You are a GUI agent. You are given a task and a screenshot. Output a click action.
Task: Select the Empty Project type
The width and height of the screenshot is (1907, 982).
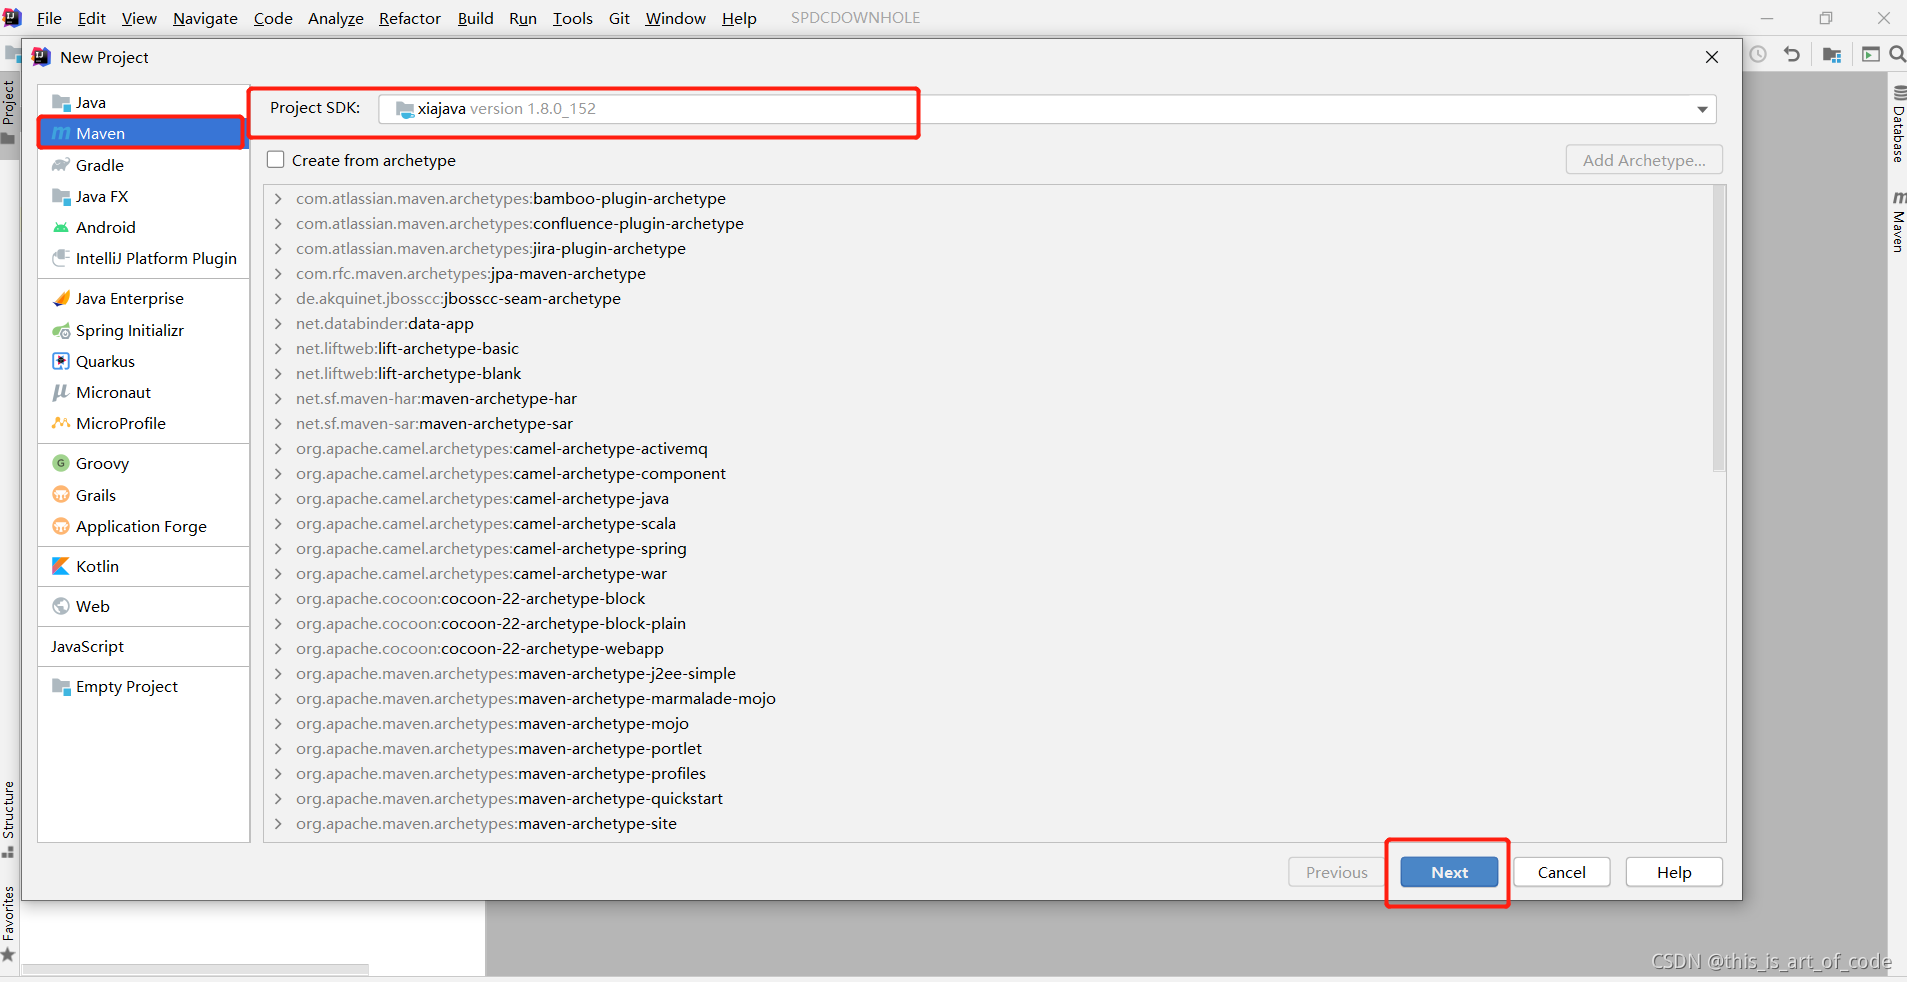click(x=143, y=686)
